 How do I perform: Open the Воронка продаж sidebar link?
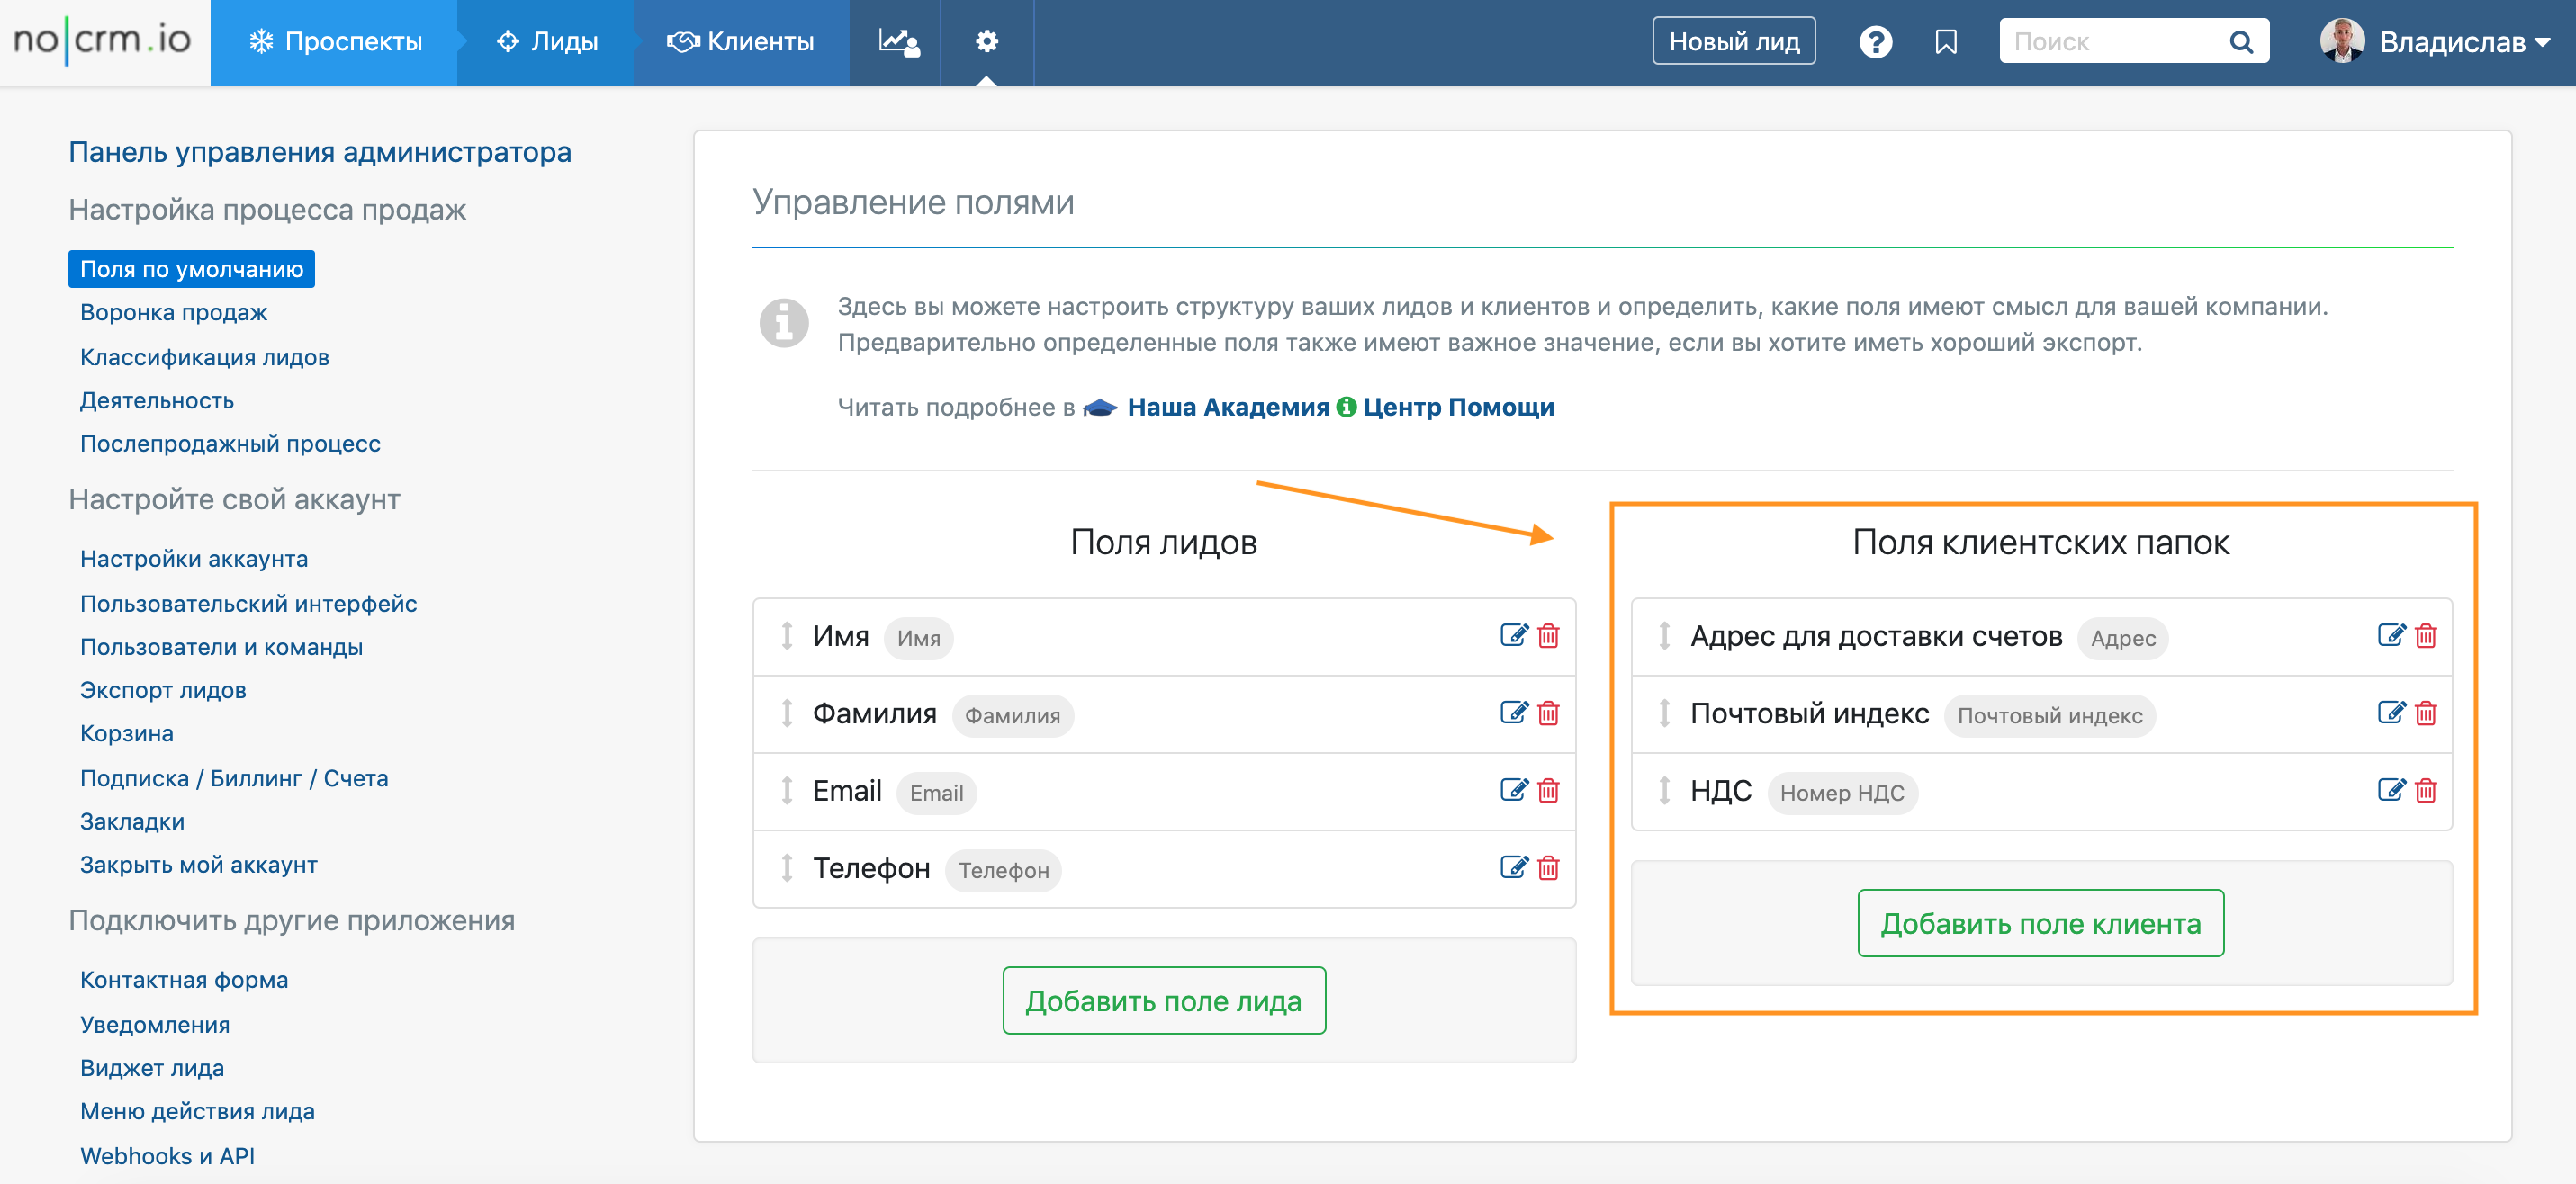173,312
